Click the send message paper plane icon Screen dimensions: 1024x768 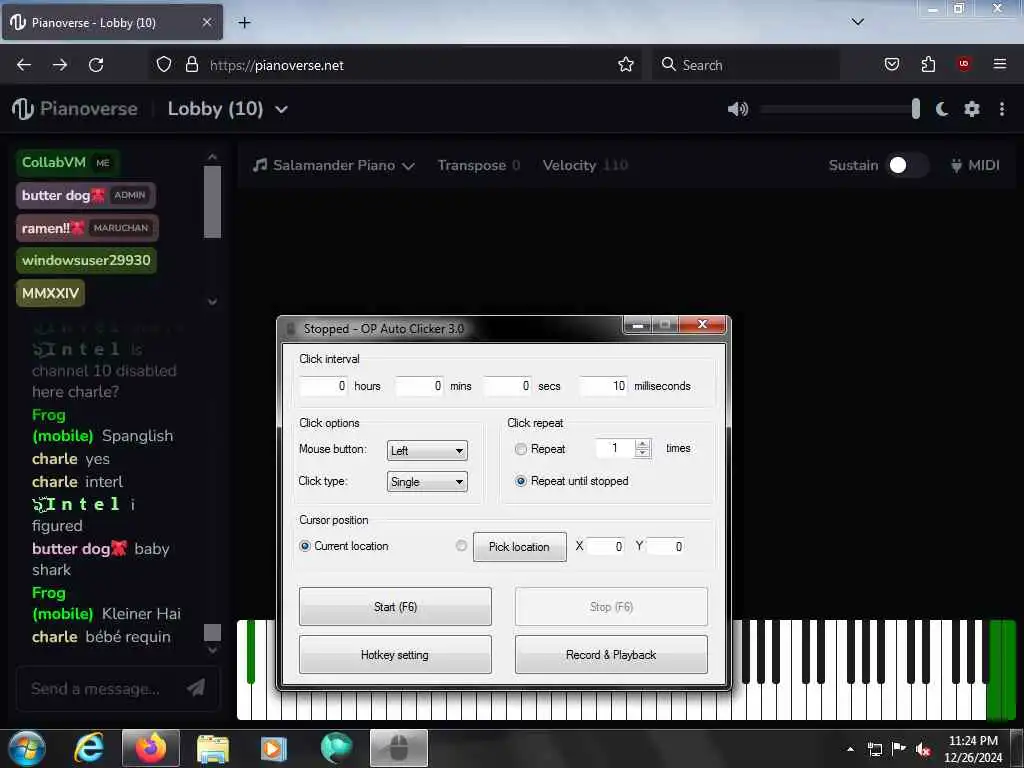point(195,687)
